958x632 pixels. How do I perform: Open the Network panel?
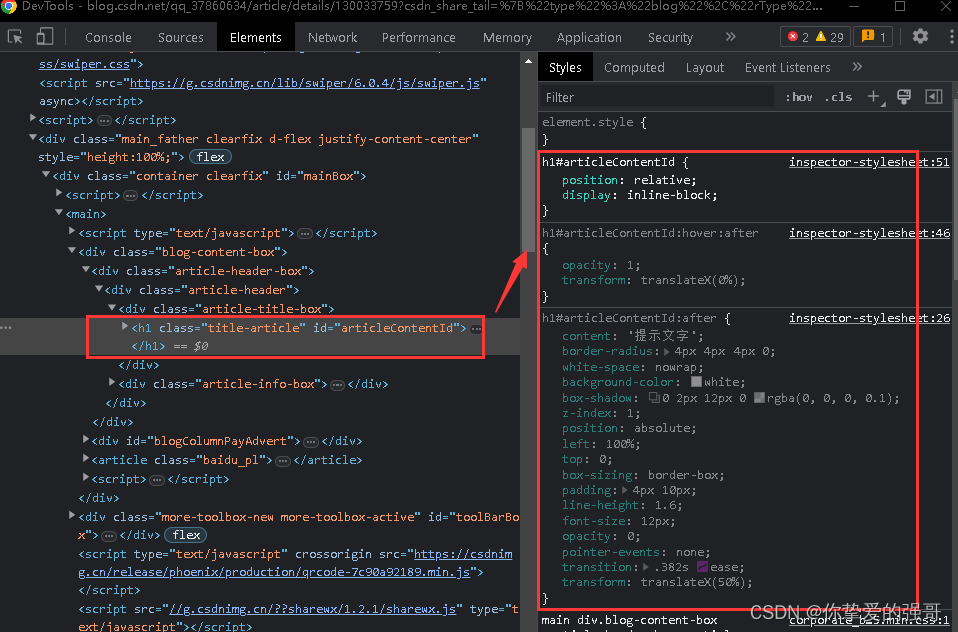(x=332, y=37)
